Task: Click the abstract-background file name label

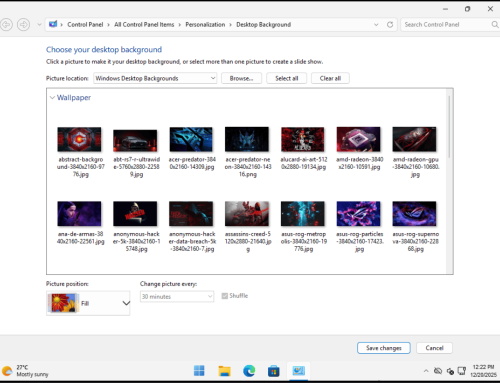Action: pos(81,167)
